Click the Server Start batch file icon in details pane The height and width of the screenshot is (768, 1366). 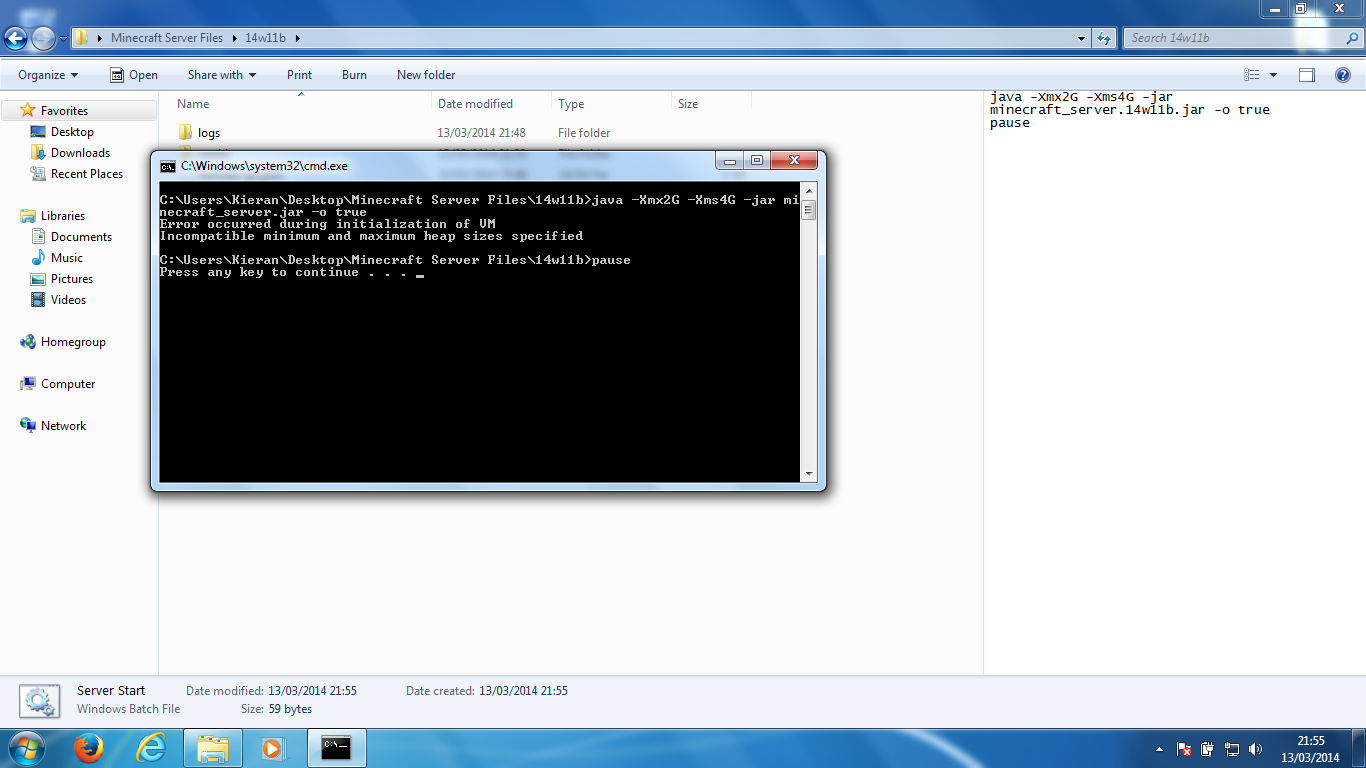tap(40, 701)
